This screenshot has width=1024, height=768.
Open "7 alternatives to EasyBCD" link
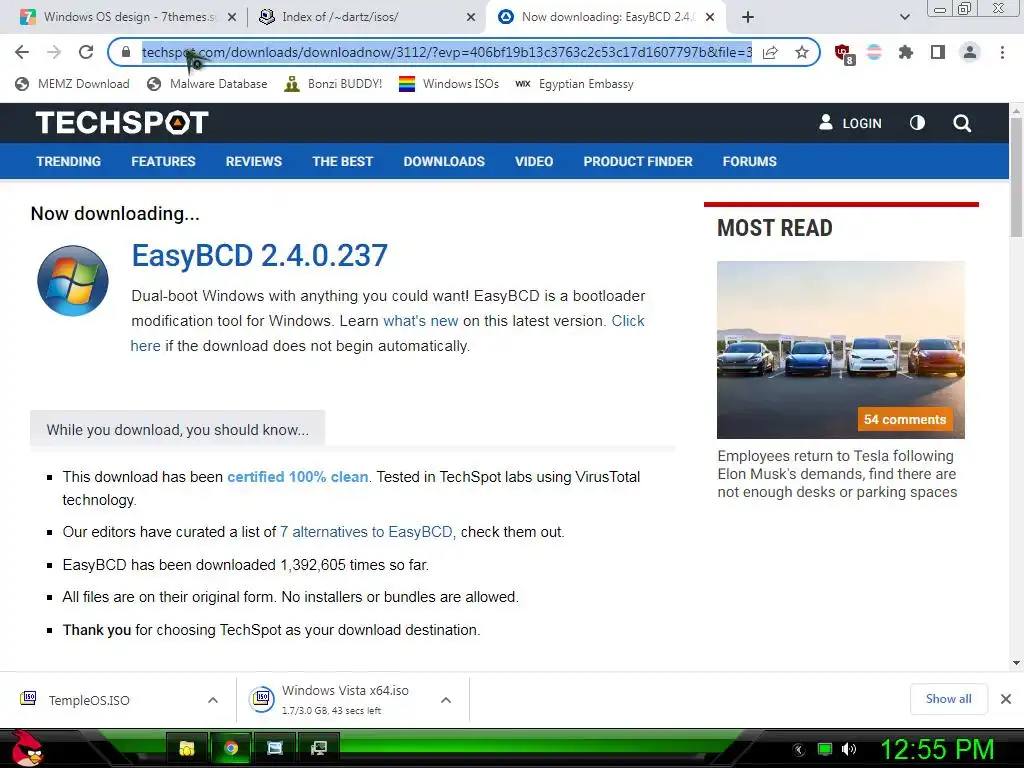coord(366,532)
